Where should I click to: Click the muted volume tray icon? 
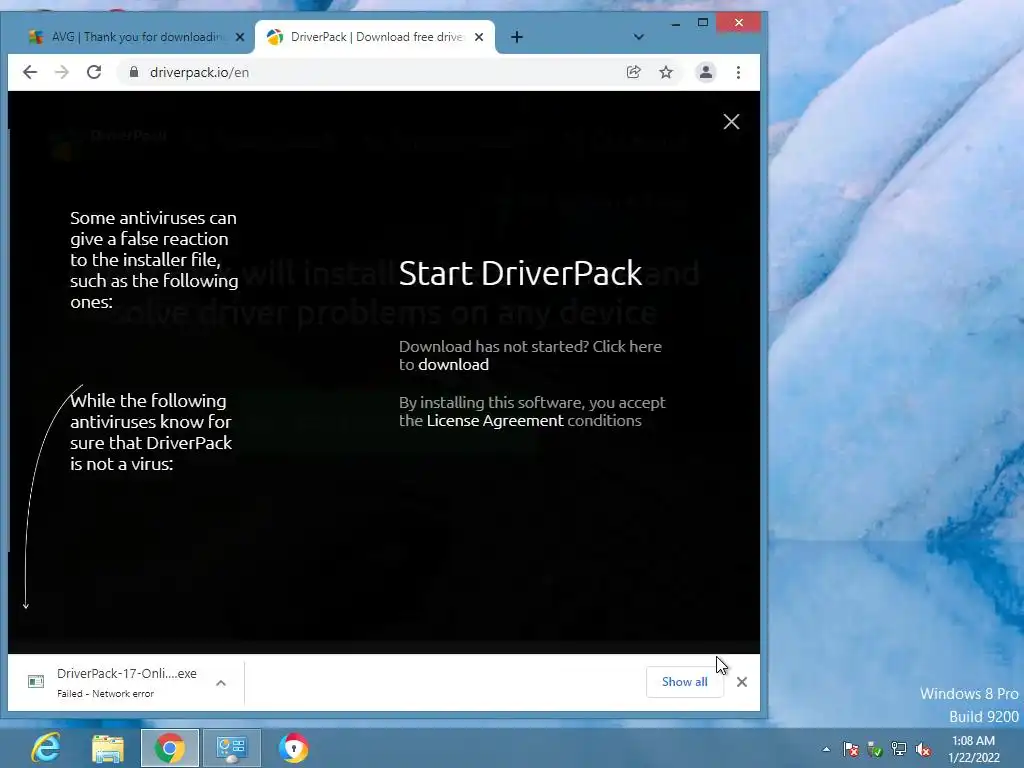click(x=923, y=749)
